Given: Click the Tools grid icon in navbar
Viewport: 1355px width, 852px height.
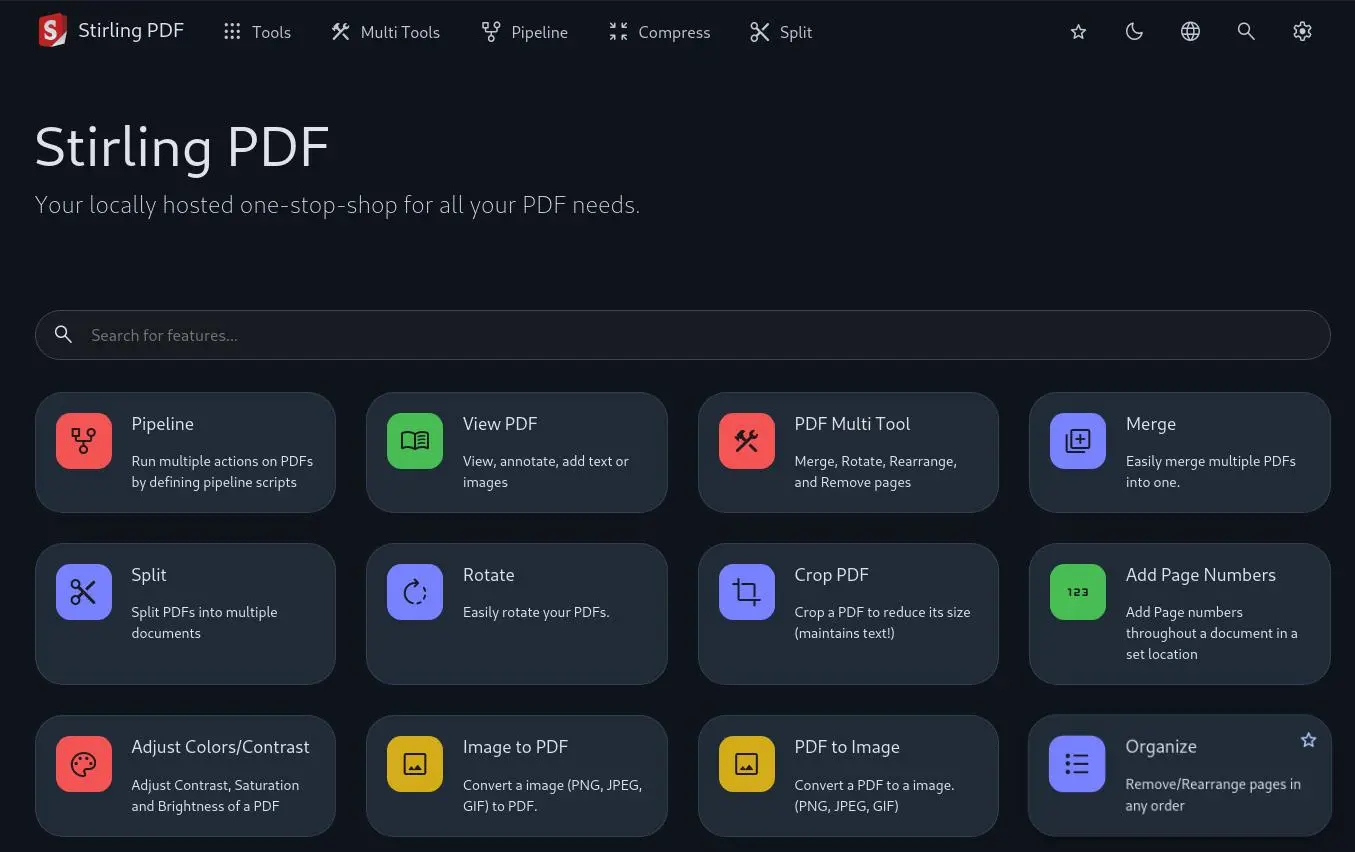Looking at the screenshot, I should coord(232,32).
